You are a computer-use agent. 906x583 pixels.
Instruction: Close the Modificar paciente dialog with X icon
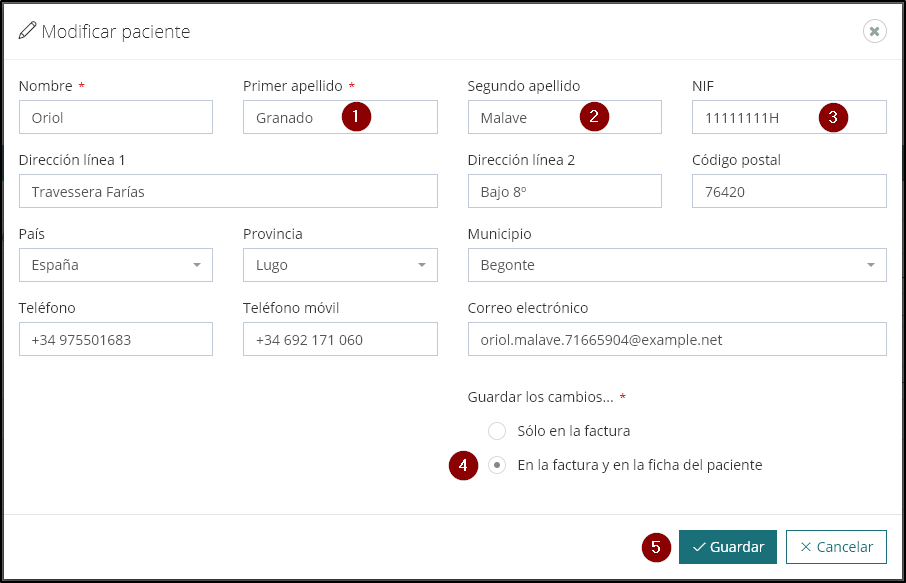tap(874, 32)
